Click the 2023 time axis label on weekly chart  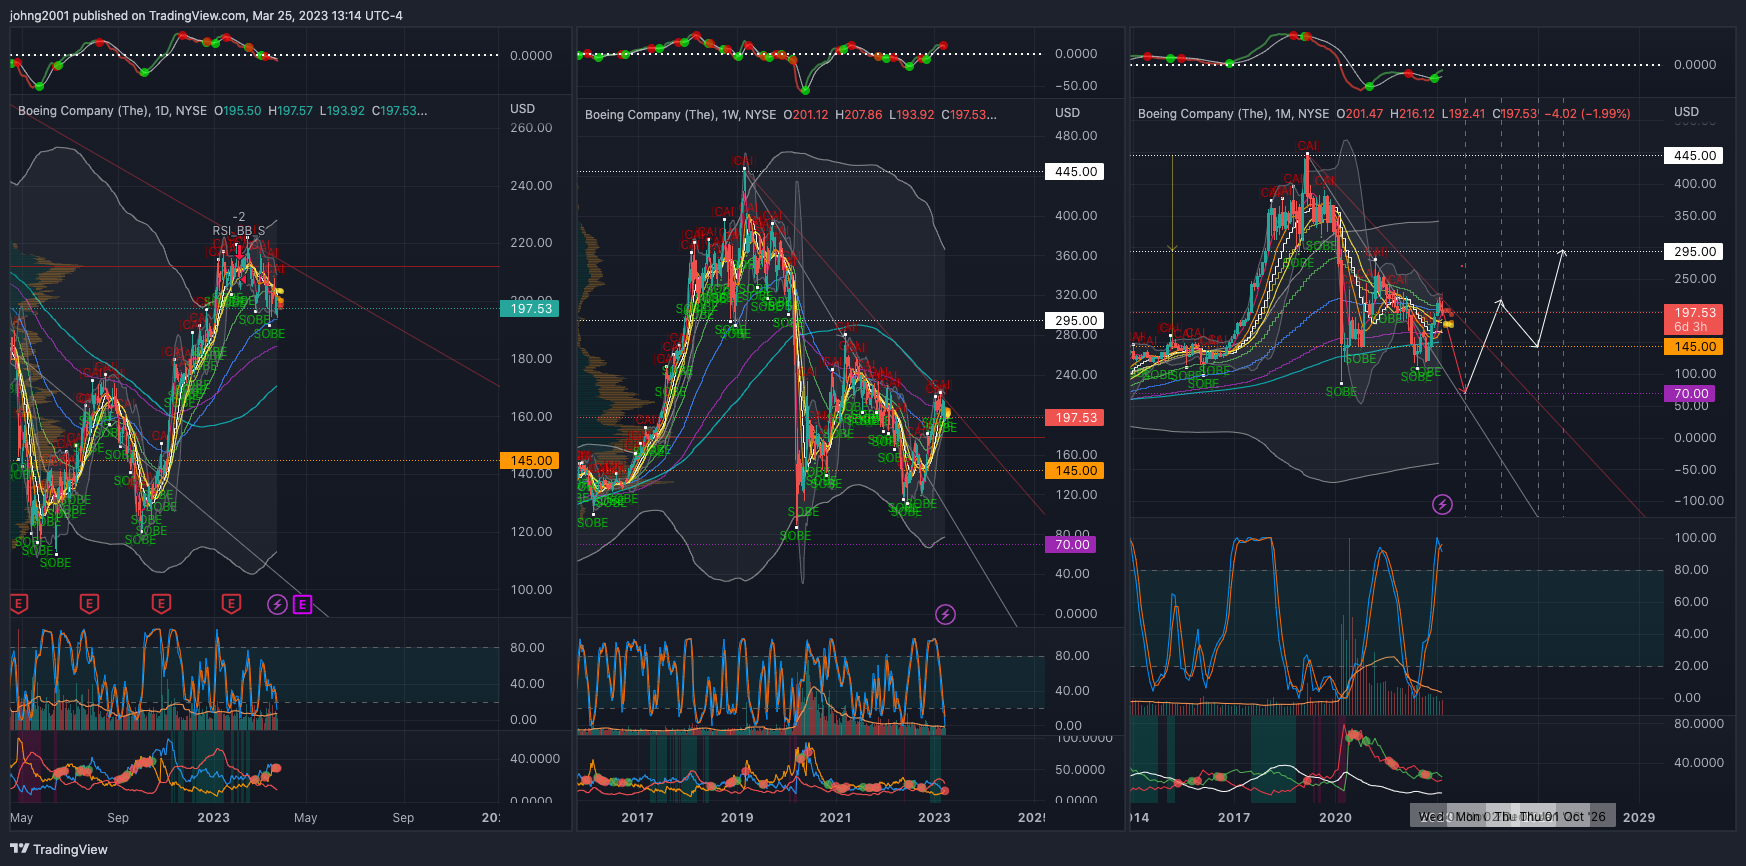934,818
